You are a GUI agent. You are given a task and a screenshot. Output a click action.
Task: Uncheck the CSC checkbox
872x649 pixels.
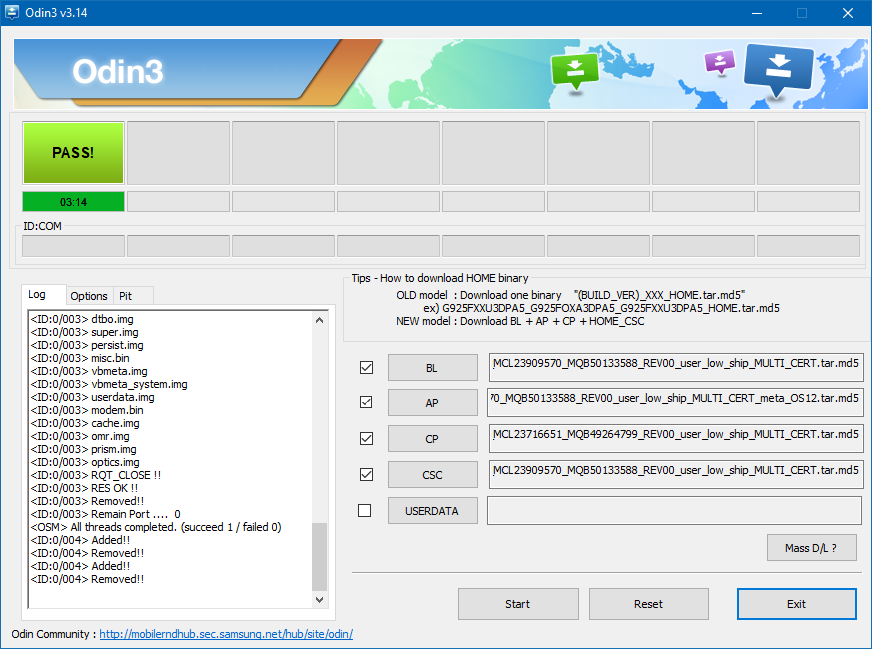click(x=366, y=474)
